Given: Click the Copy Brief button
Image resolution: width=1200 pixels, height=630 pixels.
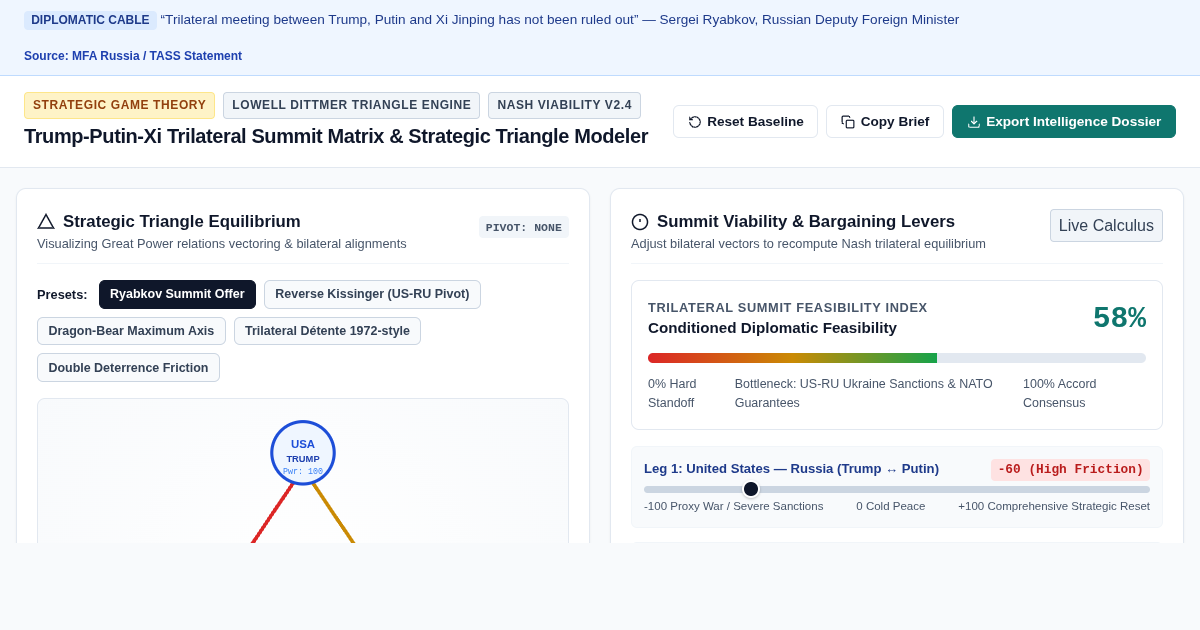Looking at the screenshot, I should coord(885,121).
